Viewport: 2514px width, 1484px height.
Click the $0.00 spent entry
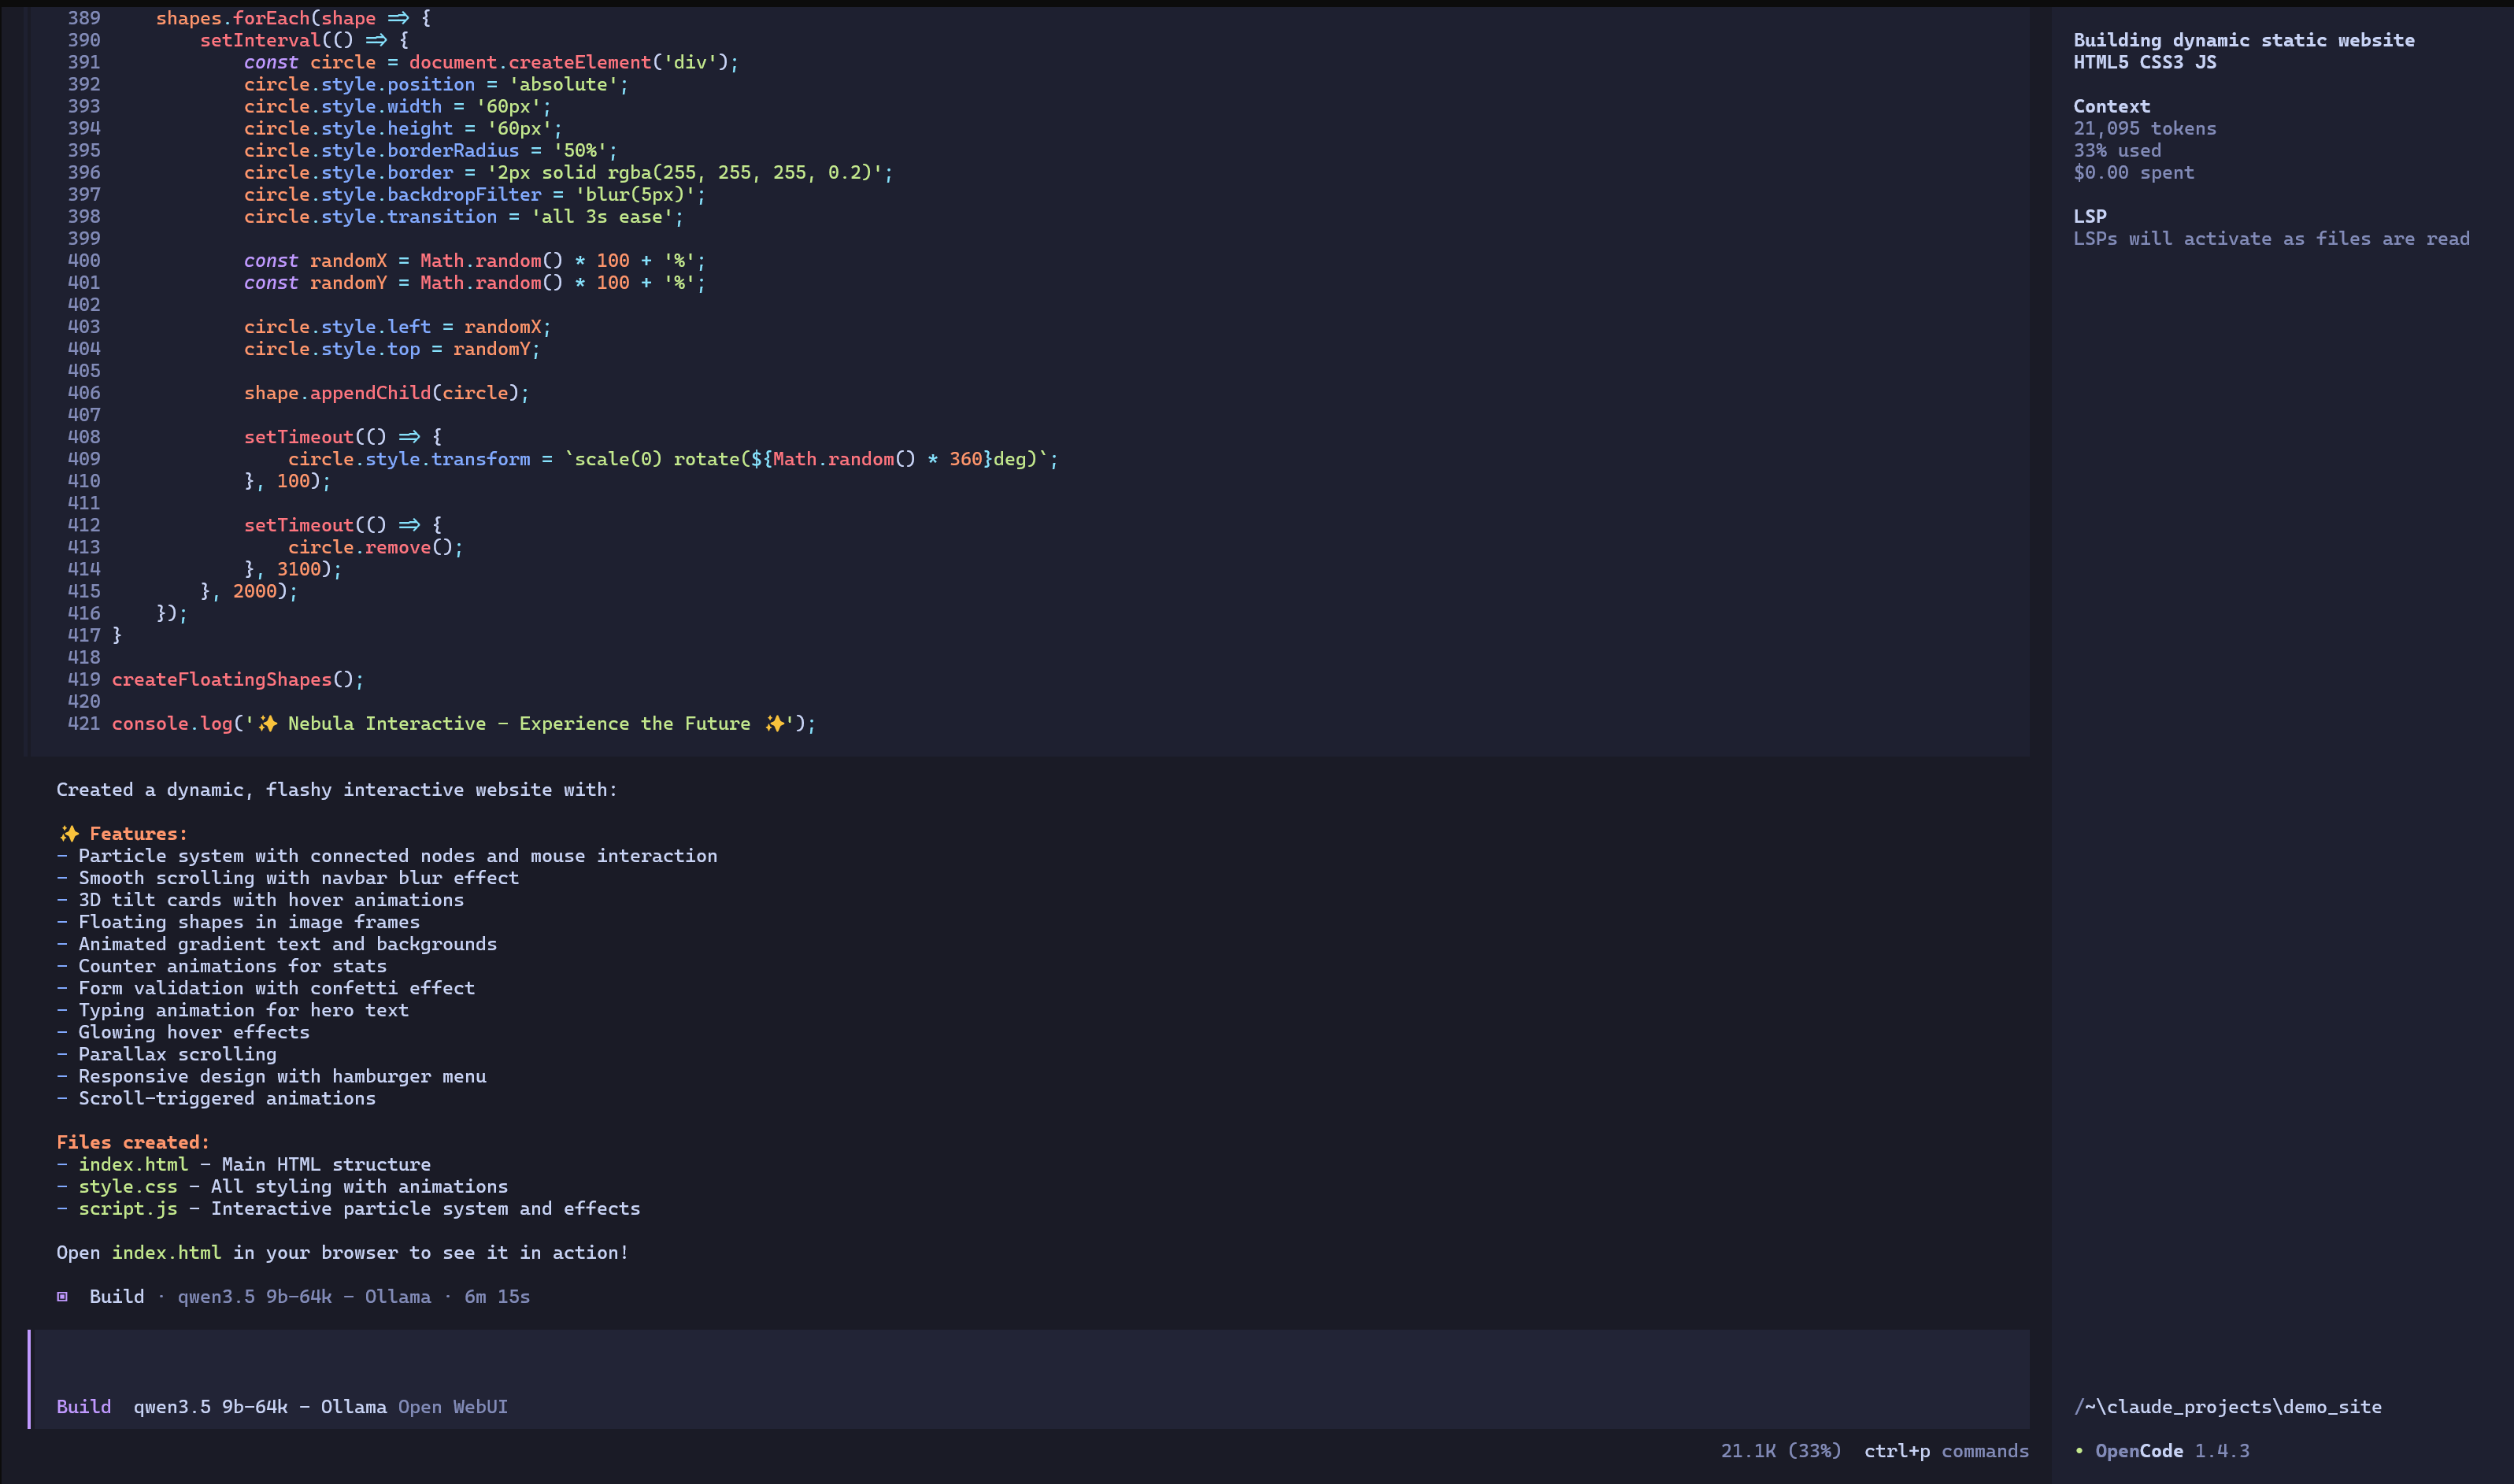click(2134, 172)
